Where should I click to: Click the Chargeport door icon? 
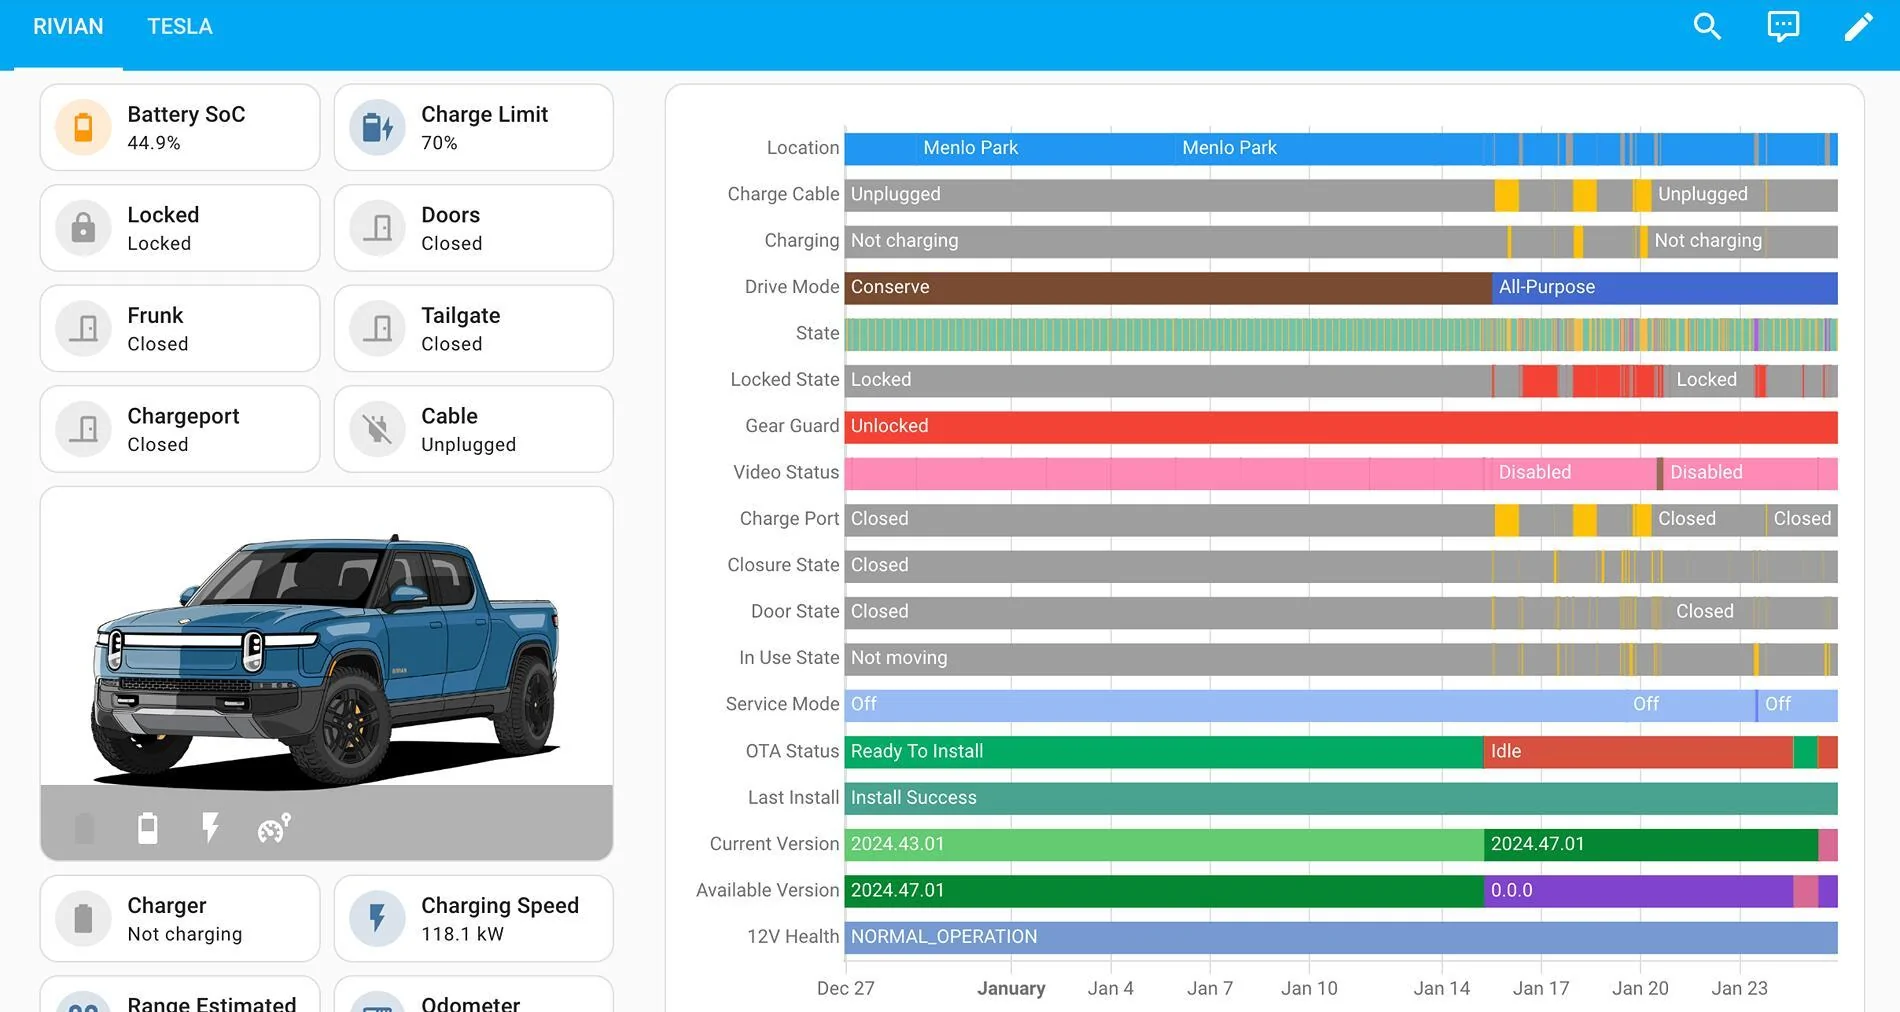coord(84,429)
